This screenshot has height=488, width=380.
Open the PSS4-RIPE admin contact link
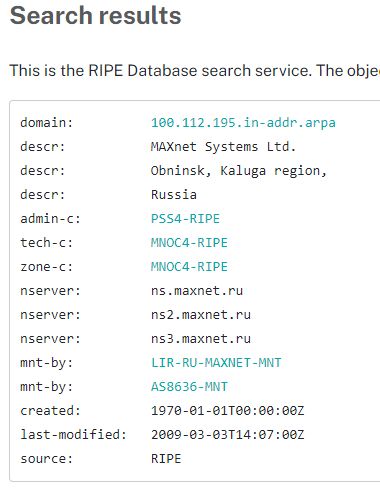pyautogui.click(x=185, y=219)
